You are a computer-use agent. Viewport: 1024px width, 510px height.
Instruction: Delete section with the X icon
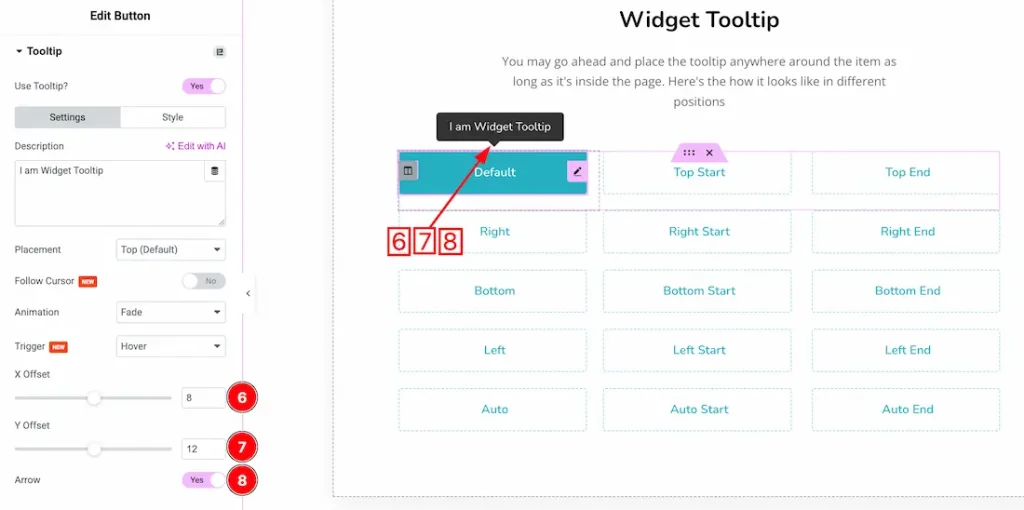pos(709,153)
